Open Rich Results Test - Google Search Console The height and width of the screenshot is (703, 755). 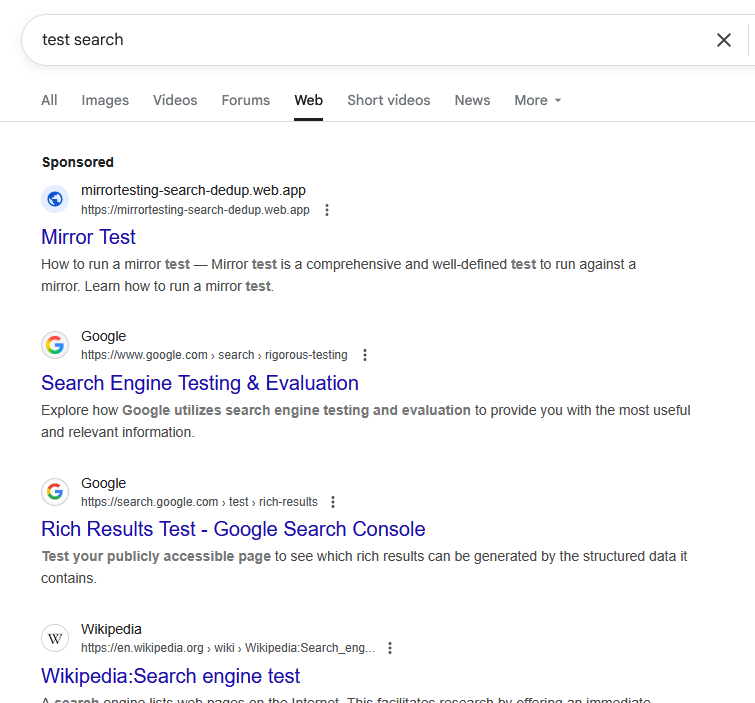[x=233, y=529]
